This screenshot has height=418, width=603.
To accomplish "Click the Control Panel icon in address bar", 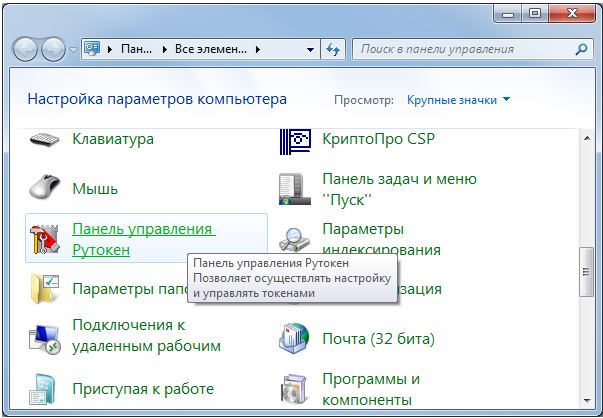I will (x=92, y=49).
